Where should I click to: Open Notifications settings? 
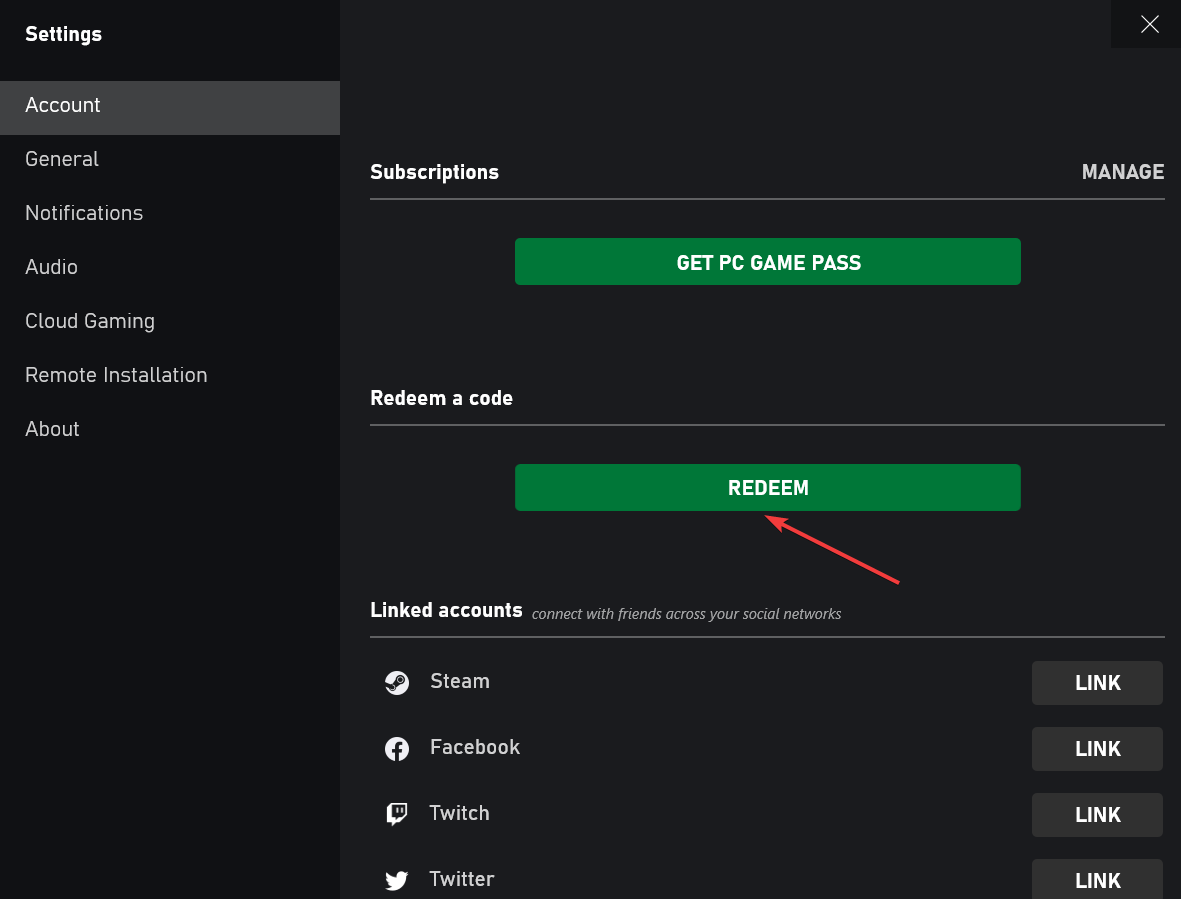pos(169,213)
